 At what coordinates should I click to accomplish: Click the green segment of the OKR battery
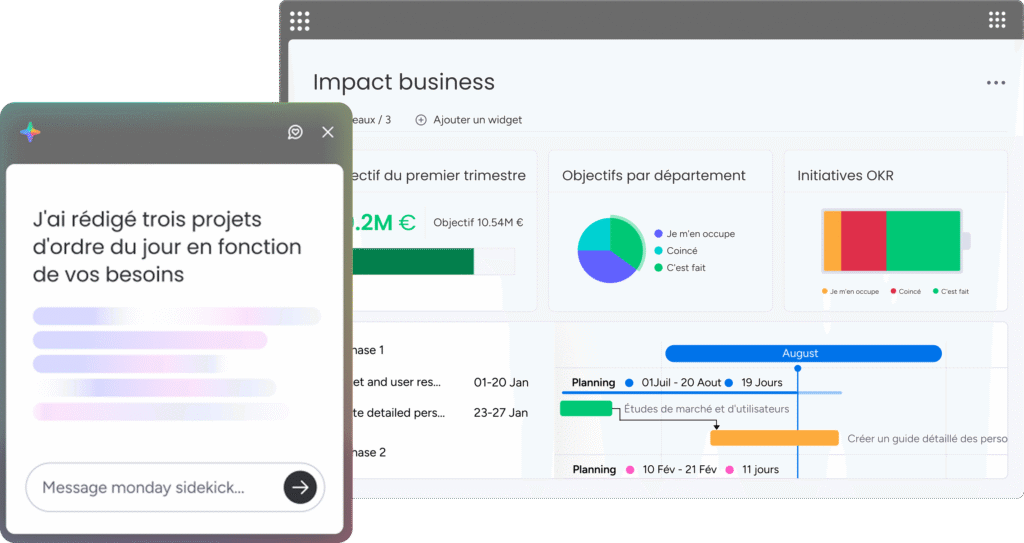tap(923, 240)
